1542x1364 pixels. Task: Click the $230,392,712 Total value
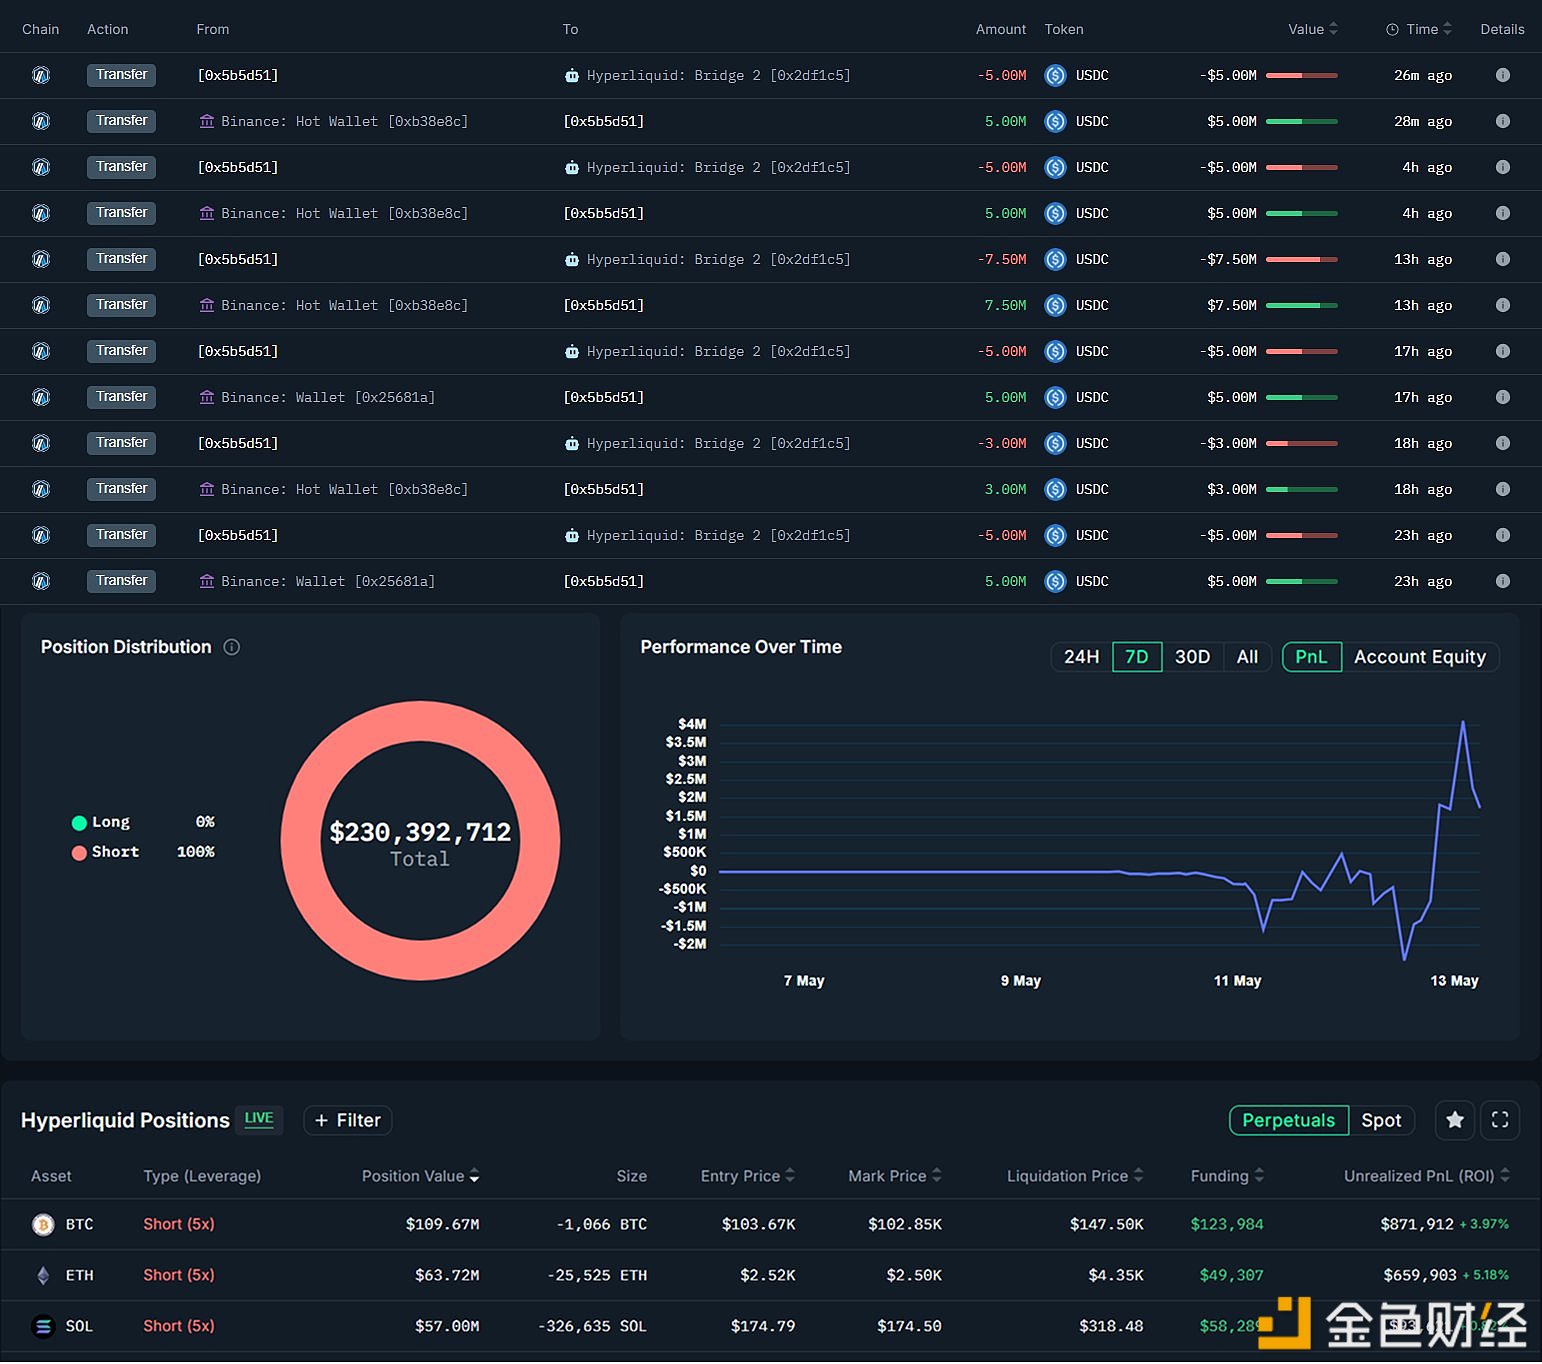point(420,832)
